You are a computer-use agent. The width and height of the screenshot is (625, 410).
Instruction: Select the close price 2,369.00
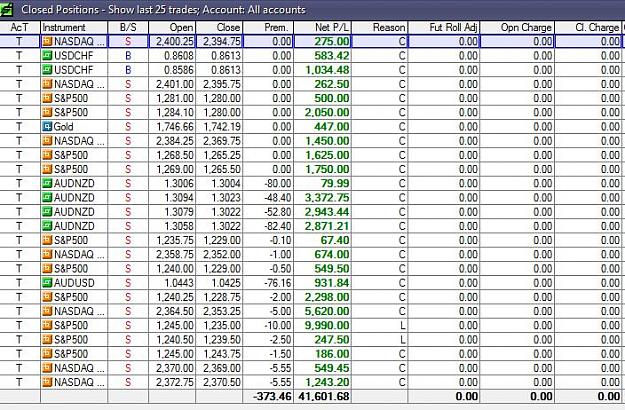222,368
